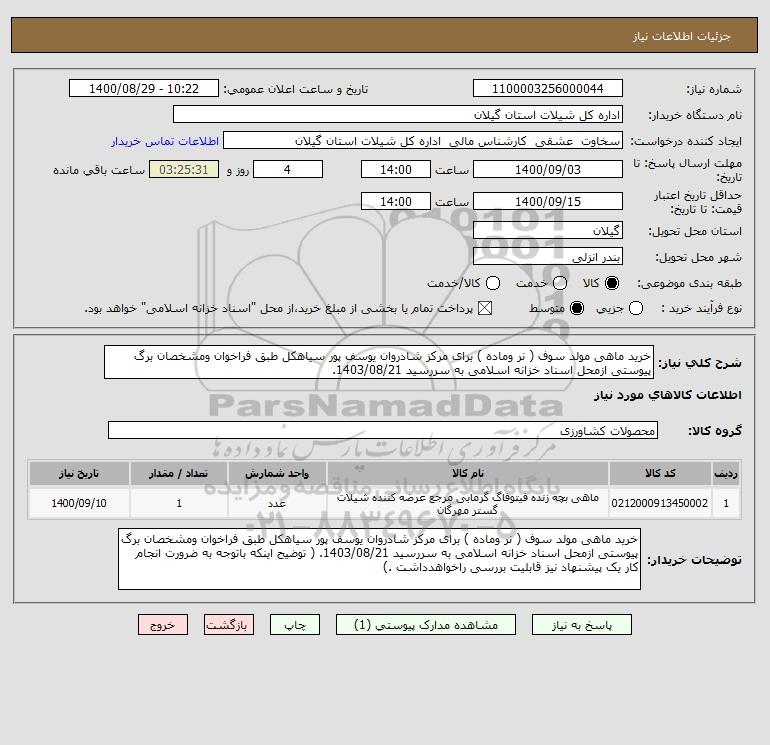This screenshot has height=745, width=770.
Task: Click the جزئیات اطلاعات نیاز header title
Action: (682, 36)
